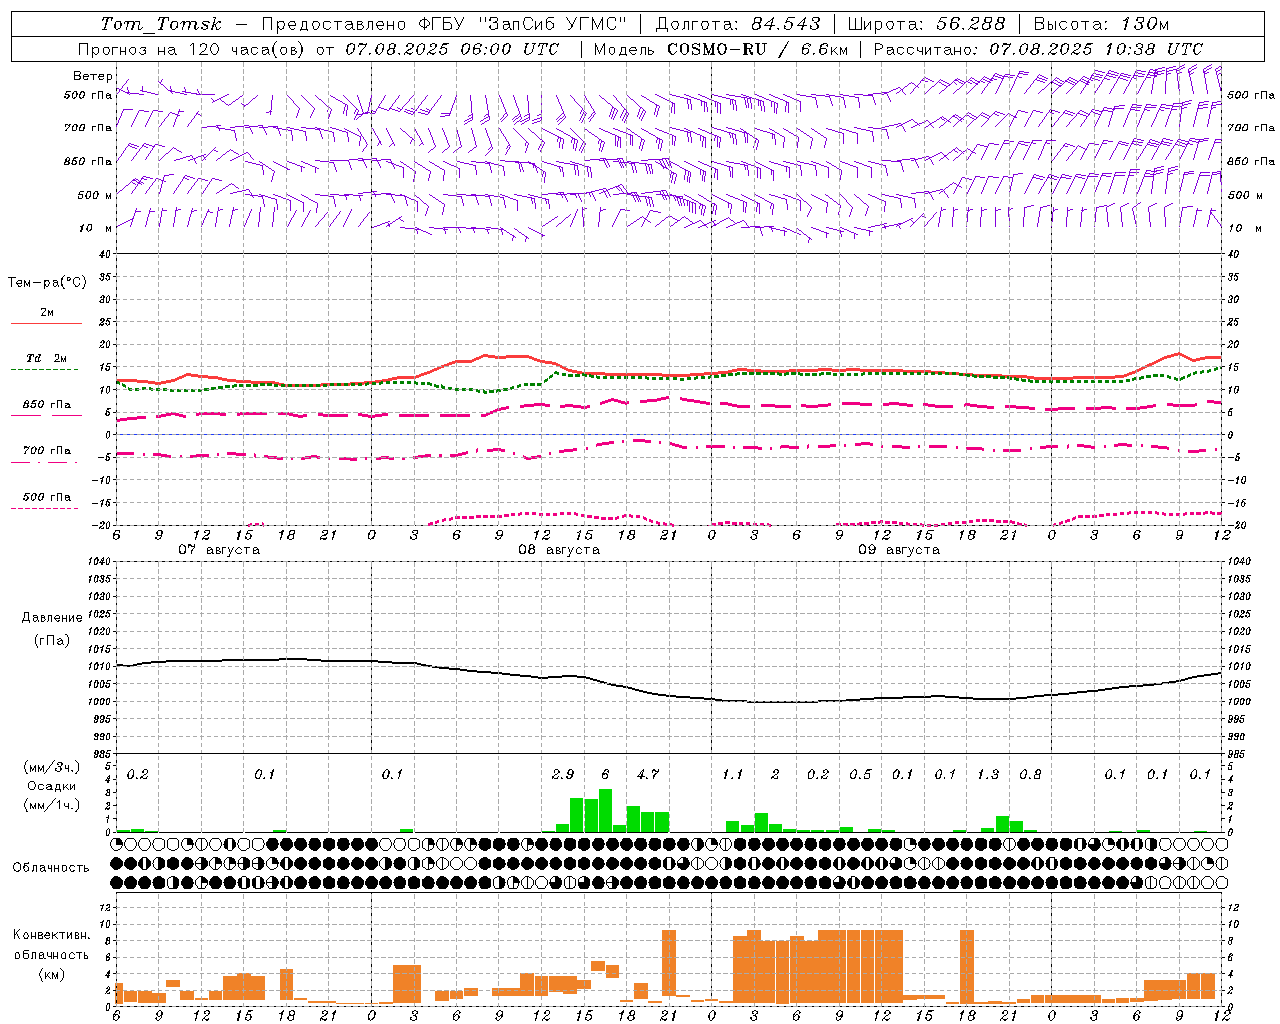
Task: Click the Долгота: 84.543 header field
Action: [x=738, y=24]
